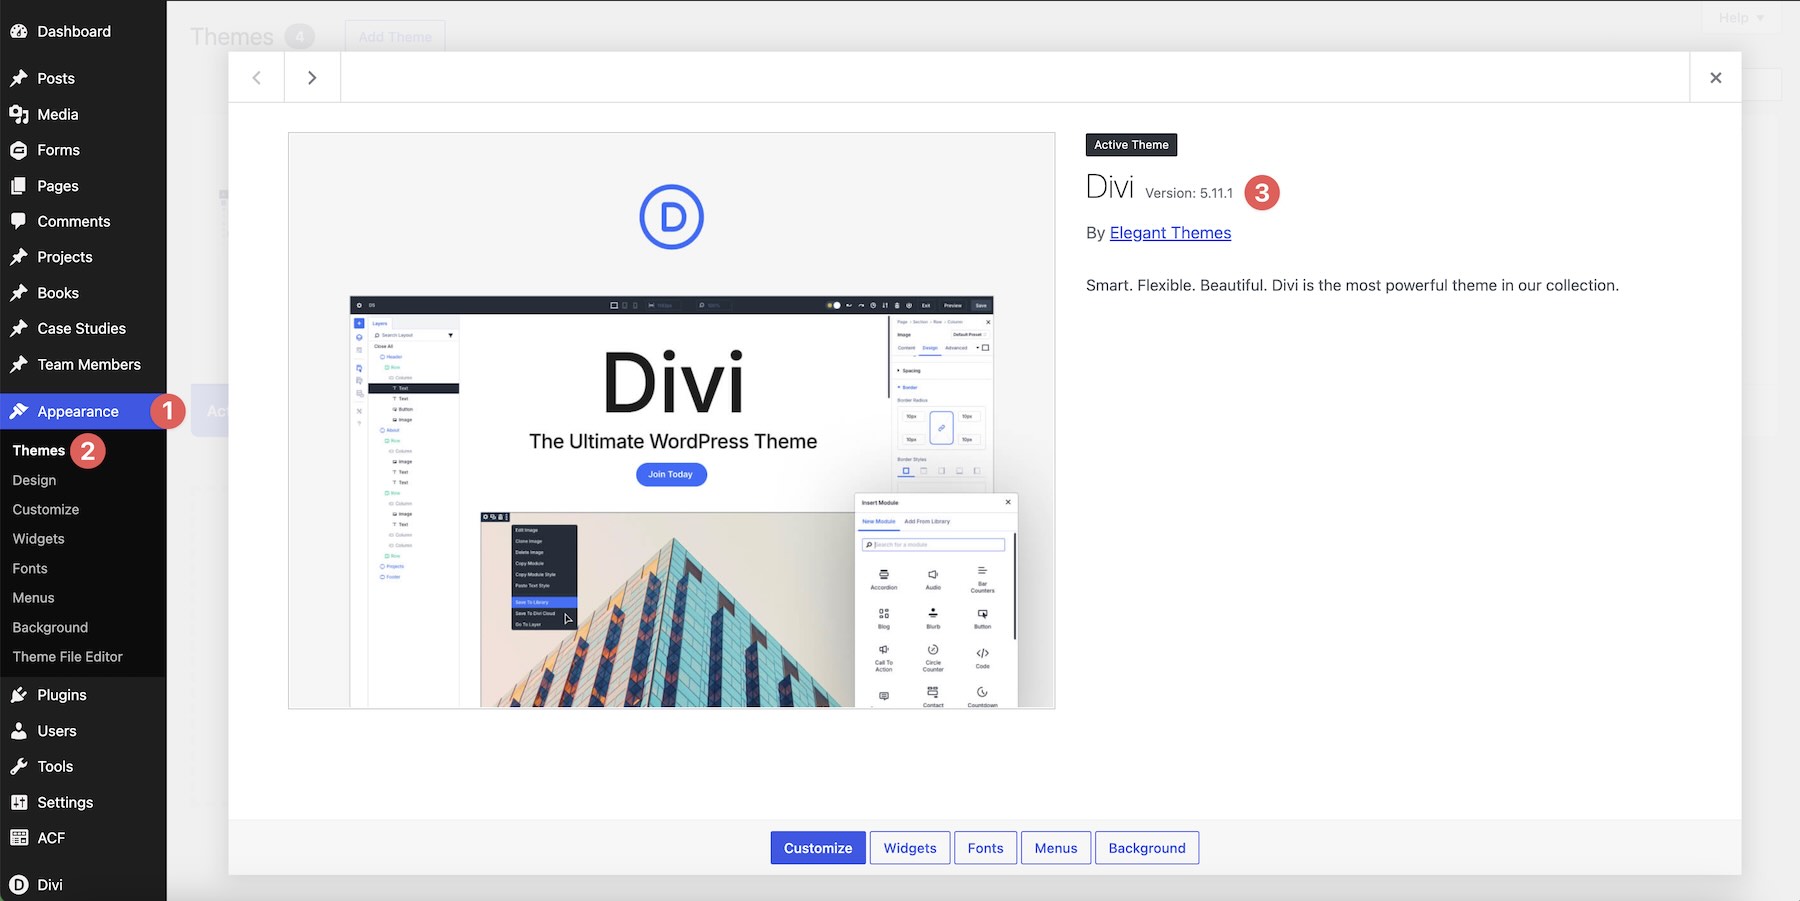This screenshot has width=1800, height=901.
Task: Open Theme File Editor submenu item
Action: pyautogui.click(x=68, y=656)
